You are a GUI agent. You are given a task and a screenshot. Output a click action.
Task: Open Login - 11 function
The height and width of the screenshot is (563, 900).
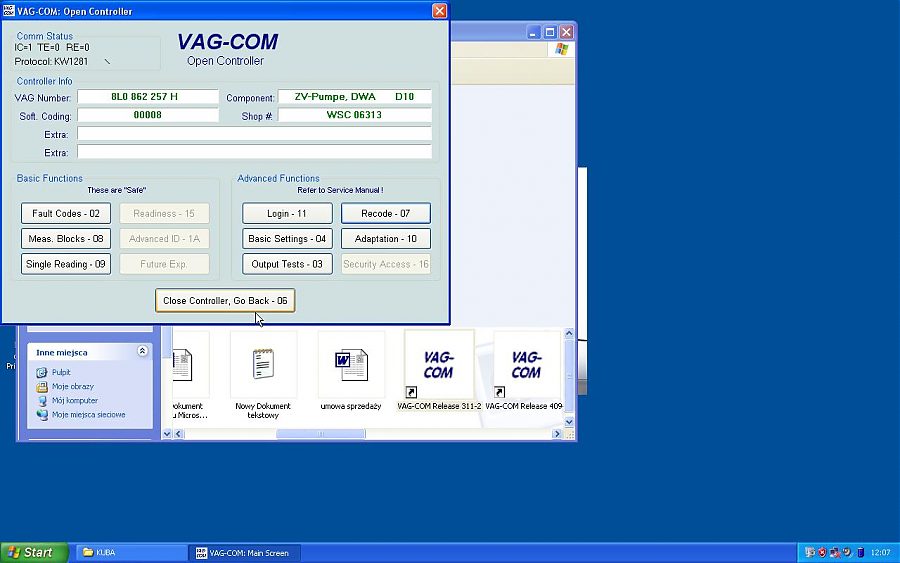[287, 213]
